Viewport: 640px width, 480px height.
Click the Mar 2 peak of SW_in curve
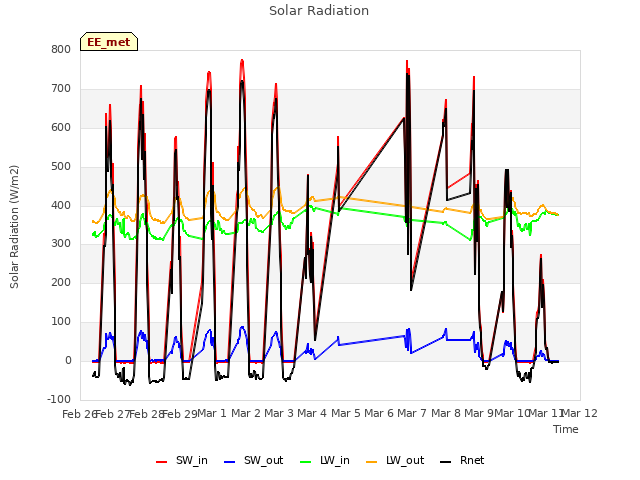(242, 61)
